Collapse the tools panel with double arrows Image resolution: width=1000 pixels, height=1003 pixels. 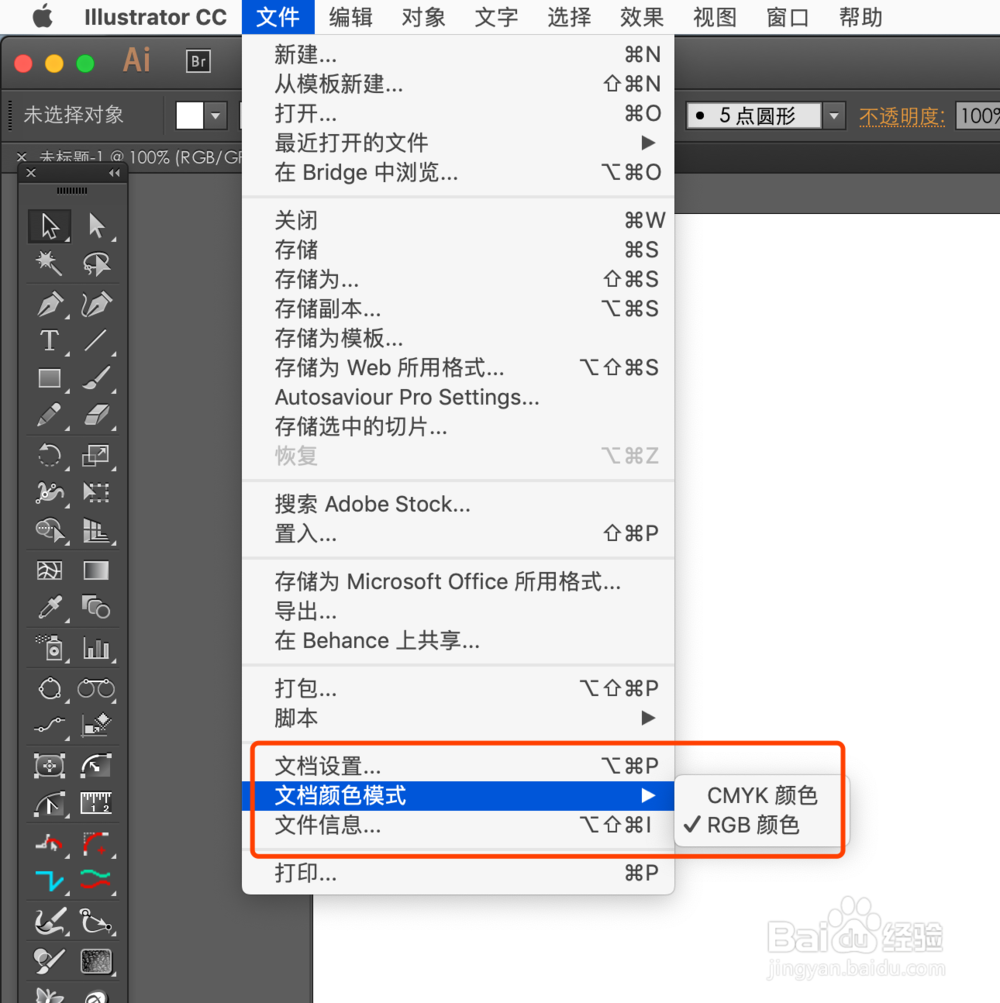[115, 173]
